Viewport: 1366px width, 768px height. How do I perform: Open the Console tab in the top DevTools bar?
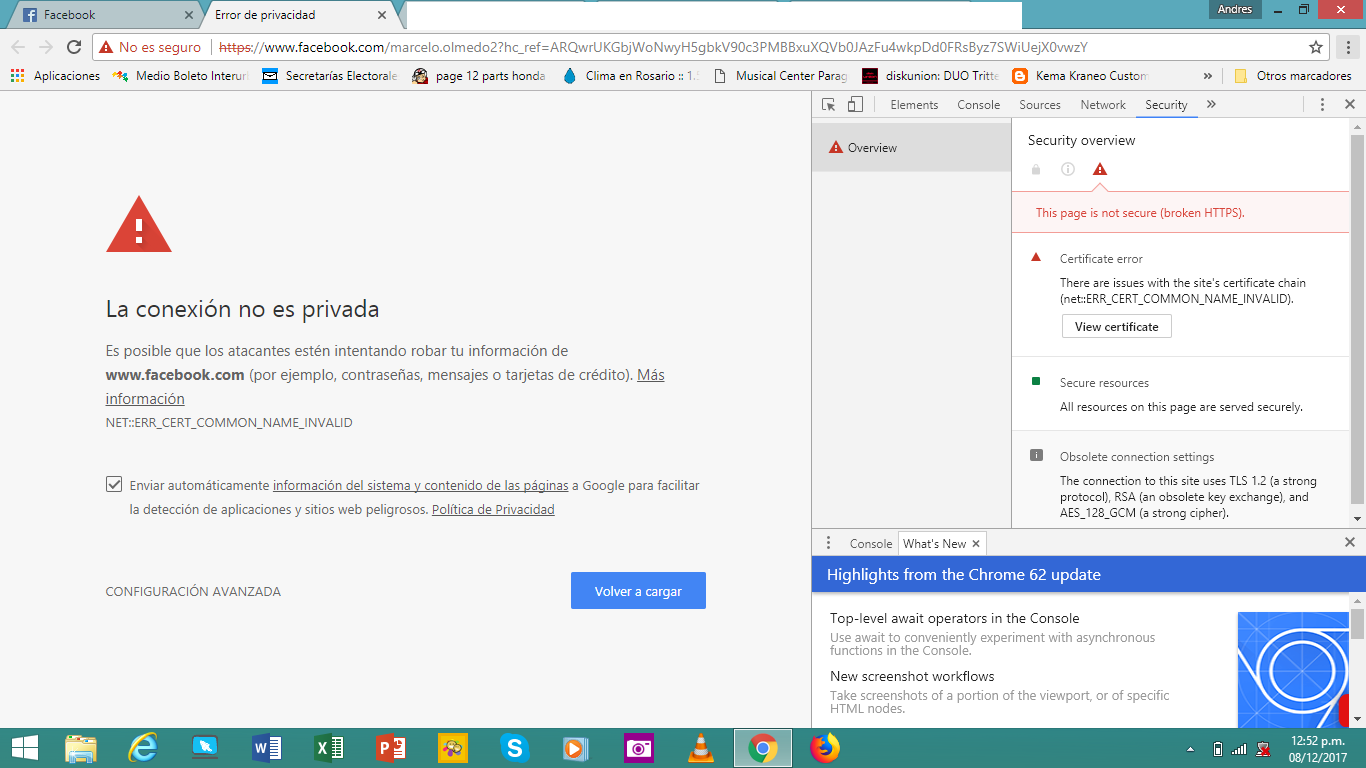(x=978, y=105)
